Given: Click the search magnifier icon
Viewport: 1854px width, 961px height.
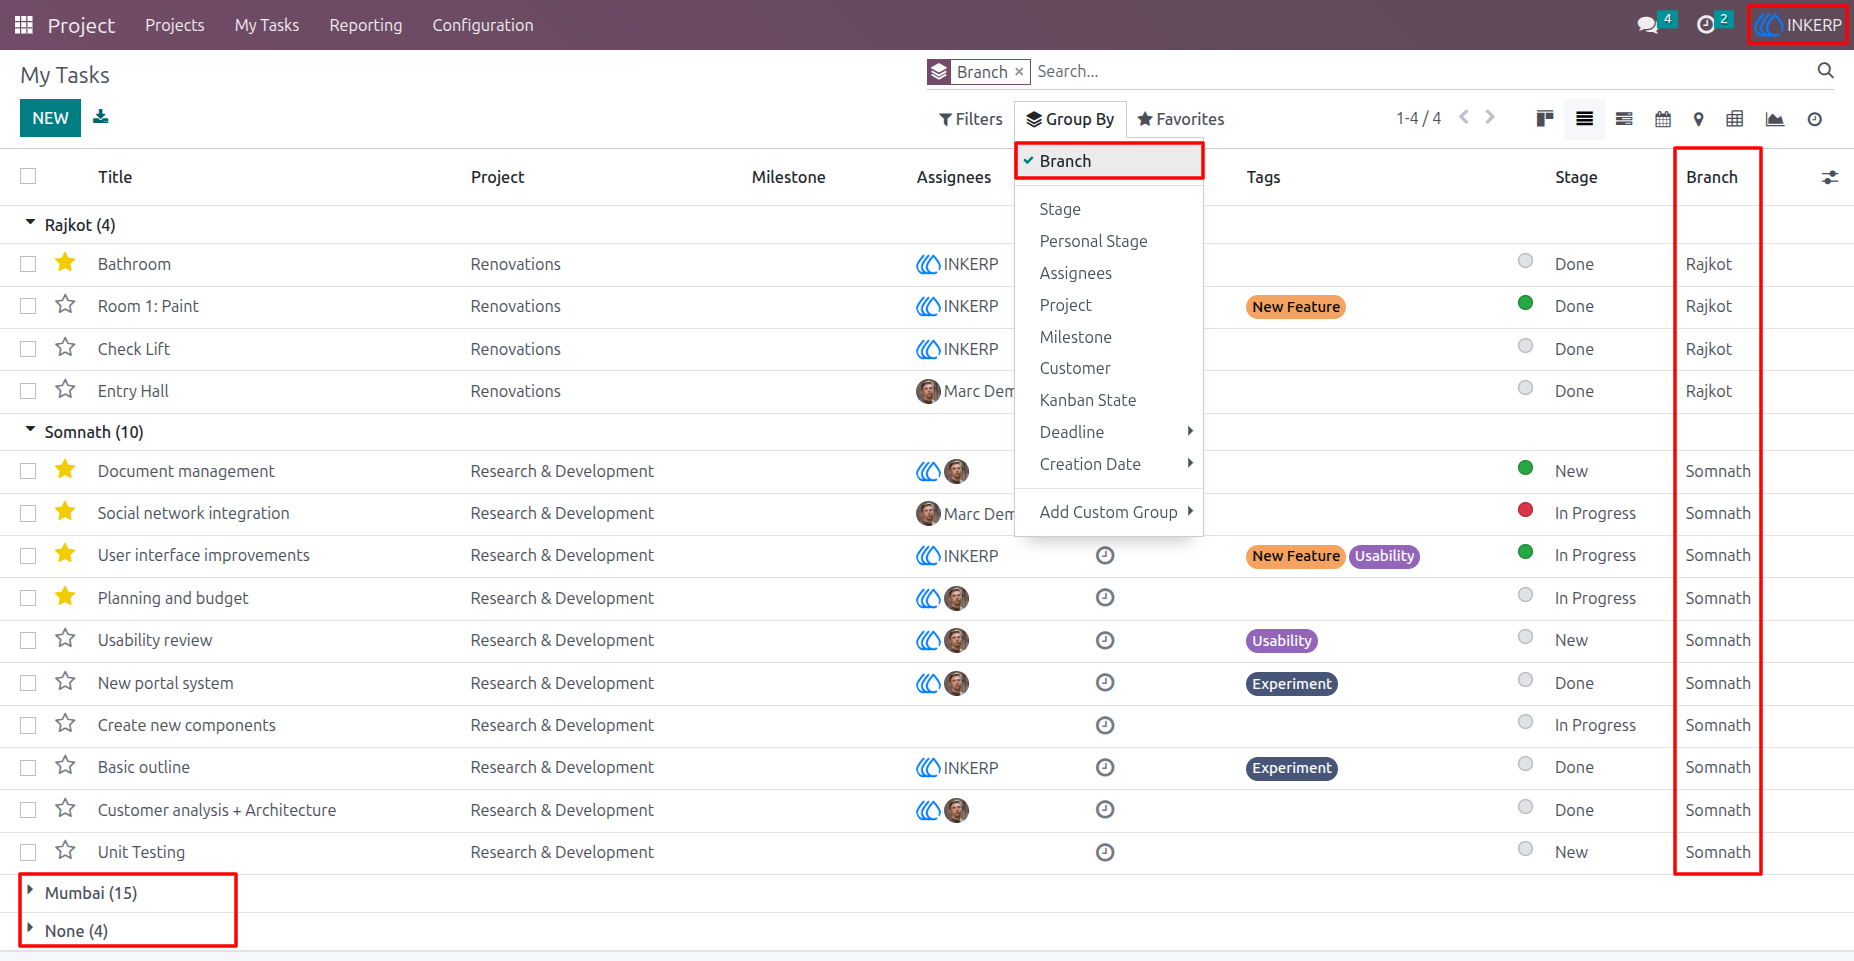Looking at the screenshot, I should point(1825,71).
